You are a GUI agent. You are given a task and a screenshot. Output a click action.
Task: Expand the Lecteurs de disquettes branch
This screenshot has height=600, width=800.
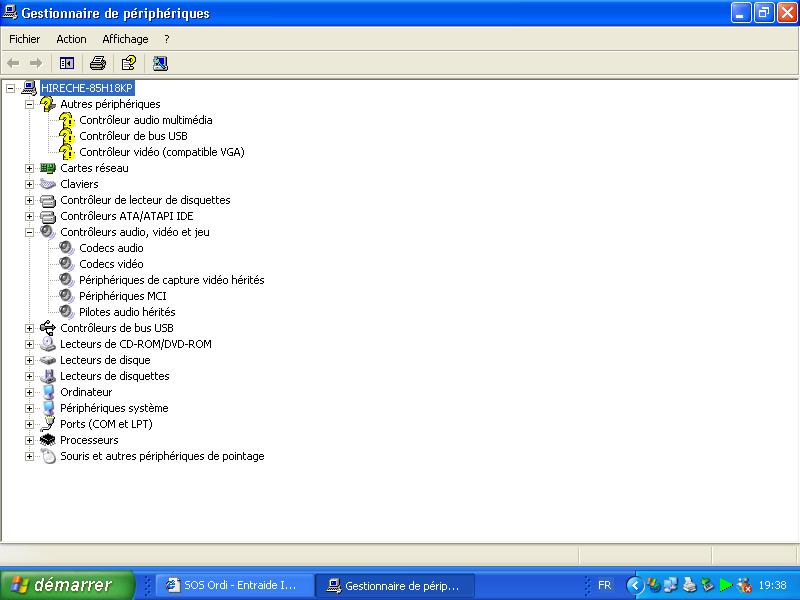click(30, 377)
